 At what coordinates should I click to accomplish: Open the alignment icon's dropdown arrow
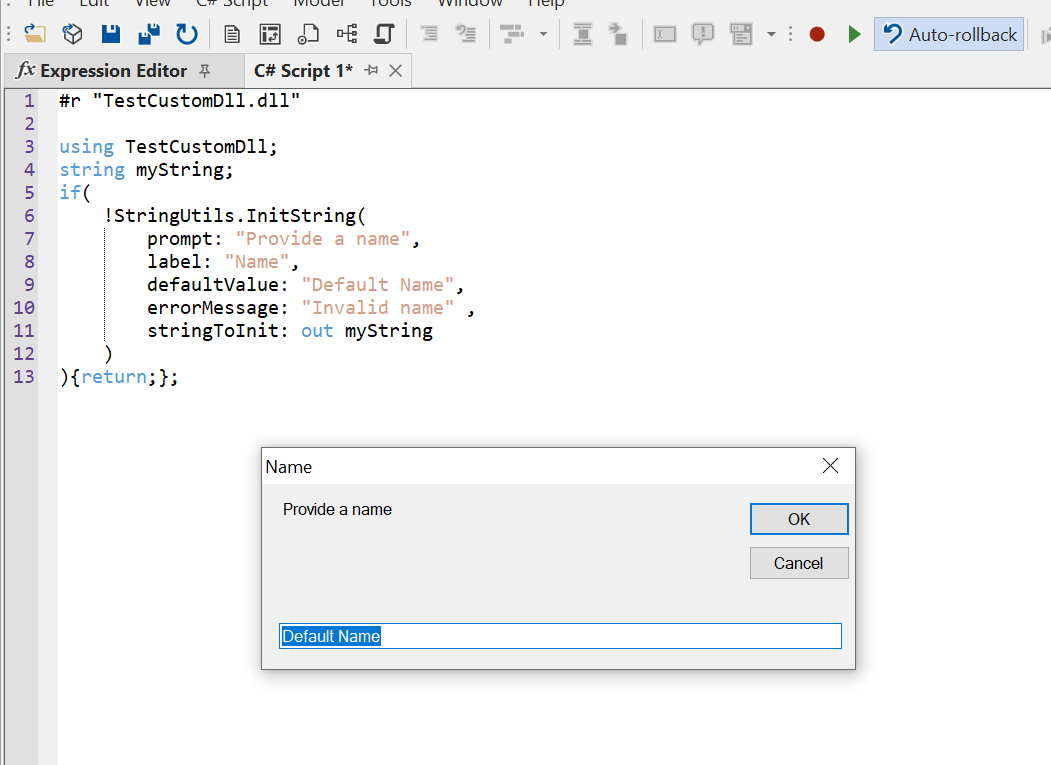tap(545, 33)
